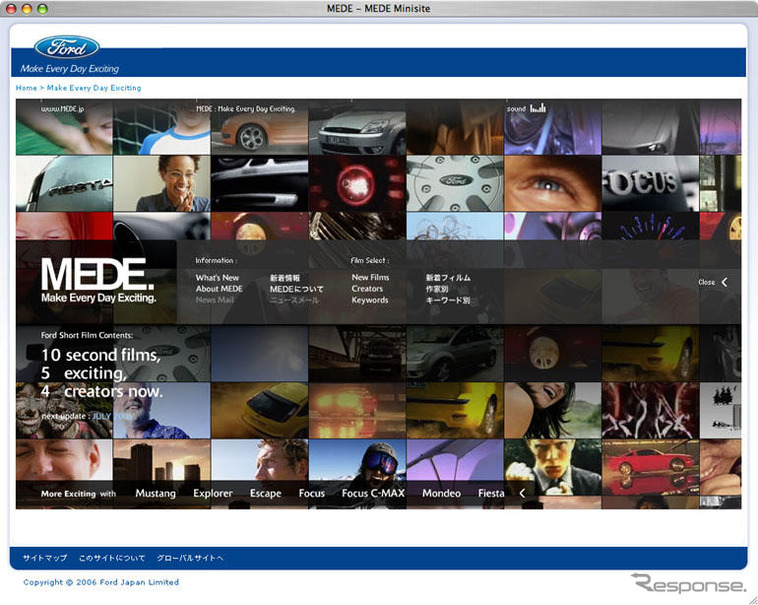Open the サイトマップ footer link

coord(45,558)
